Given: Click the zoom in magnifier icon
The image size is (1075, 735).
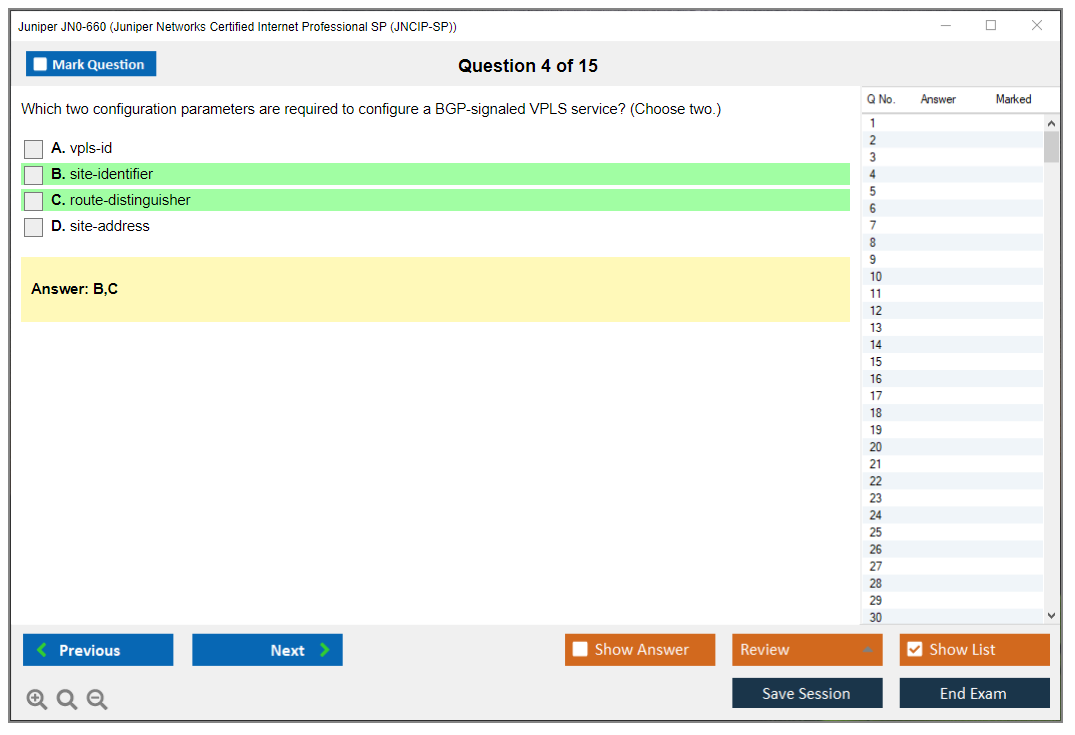Looking at the screenshot, I should (37, 700).
